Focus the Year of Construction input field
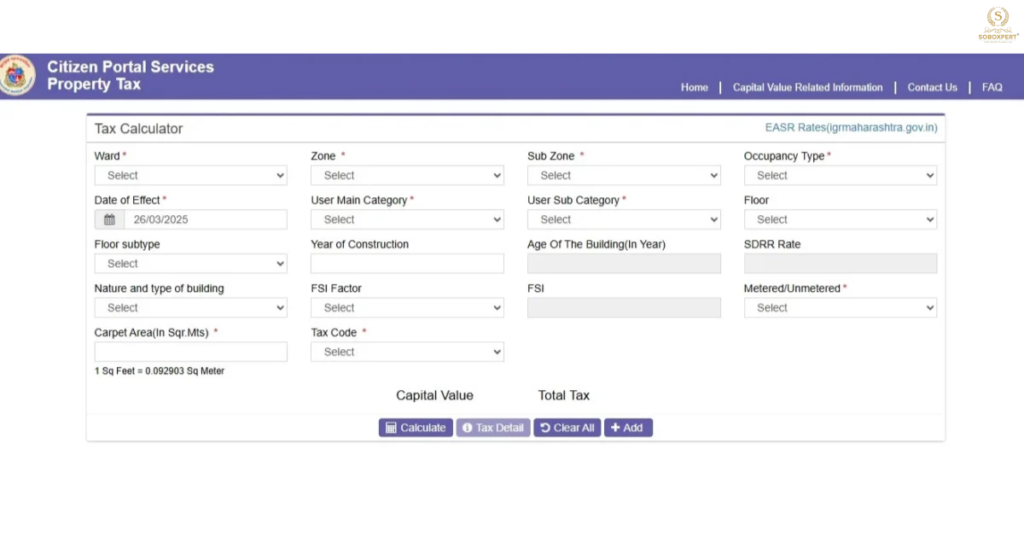This screenshot has width=1024, height=536. [x=408, y=263]
